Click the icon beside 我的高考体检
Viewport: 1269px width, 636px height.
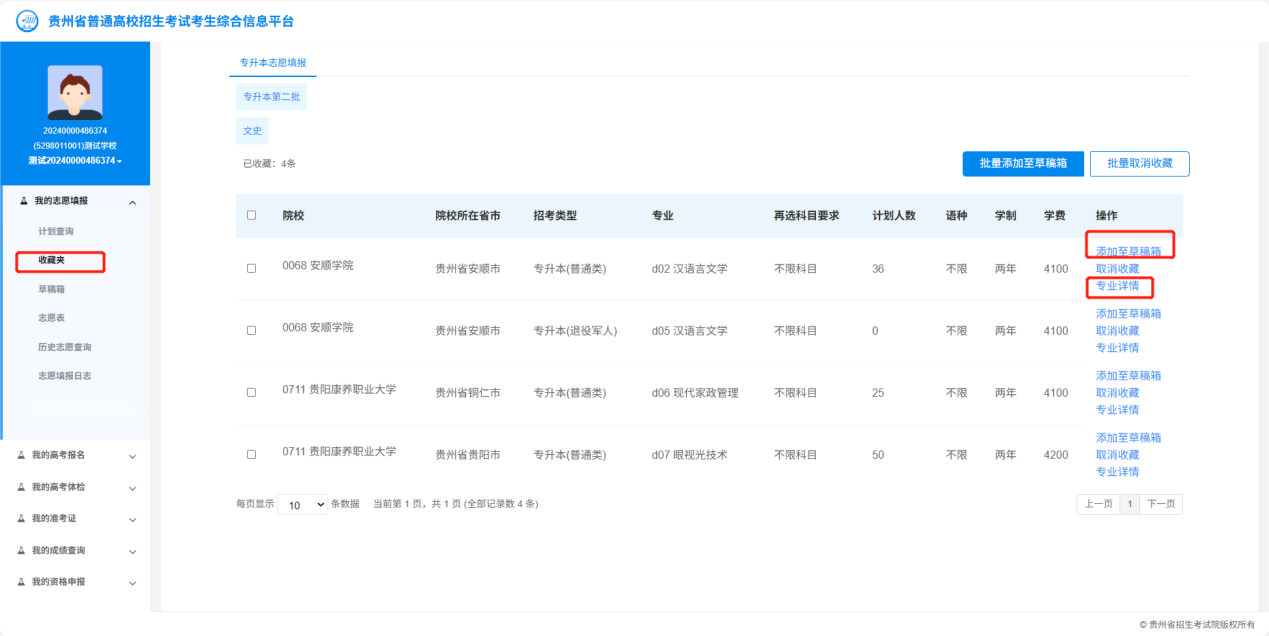[22, 487]
